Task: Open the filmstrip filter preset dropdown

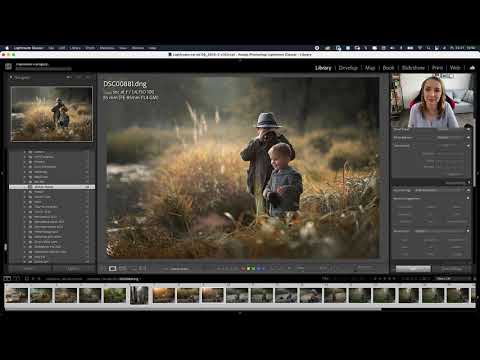Action: pos(452,279)
